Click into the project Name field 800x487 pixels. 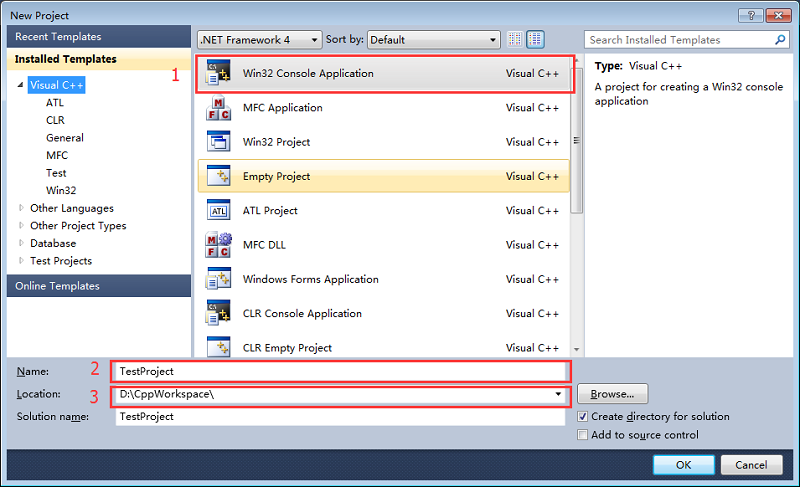(340, 371)
